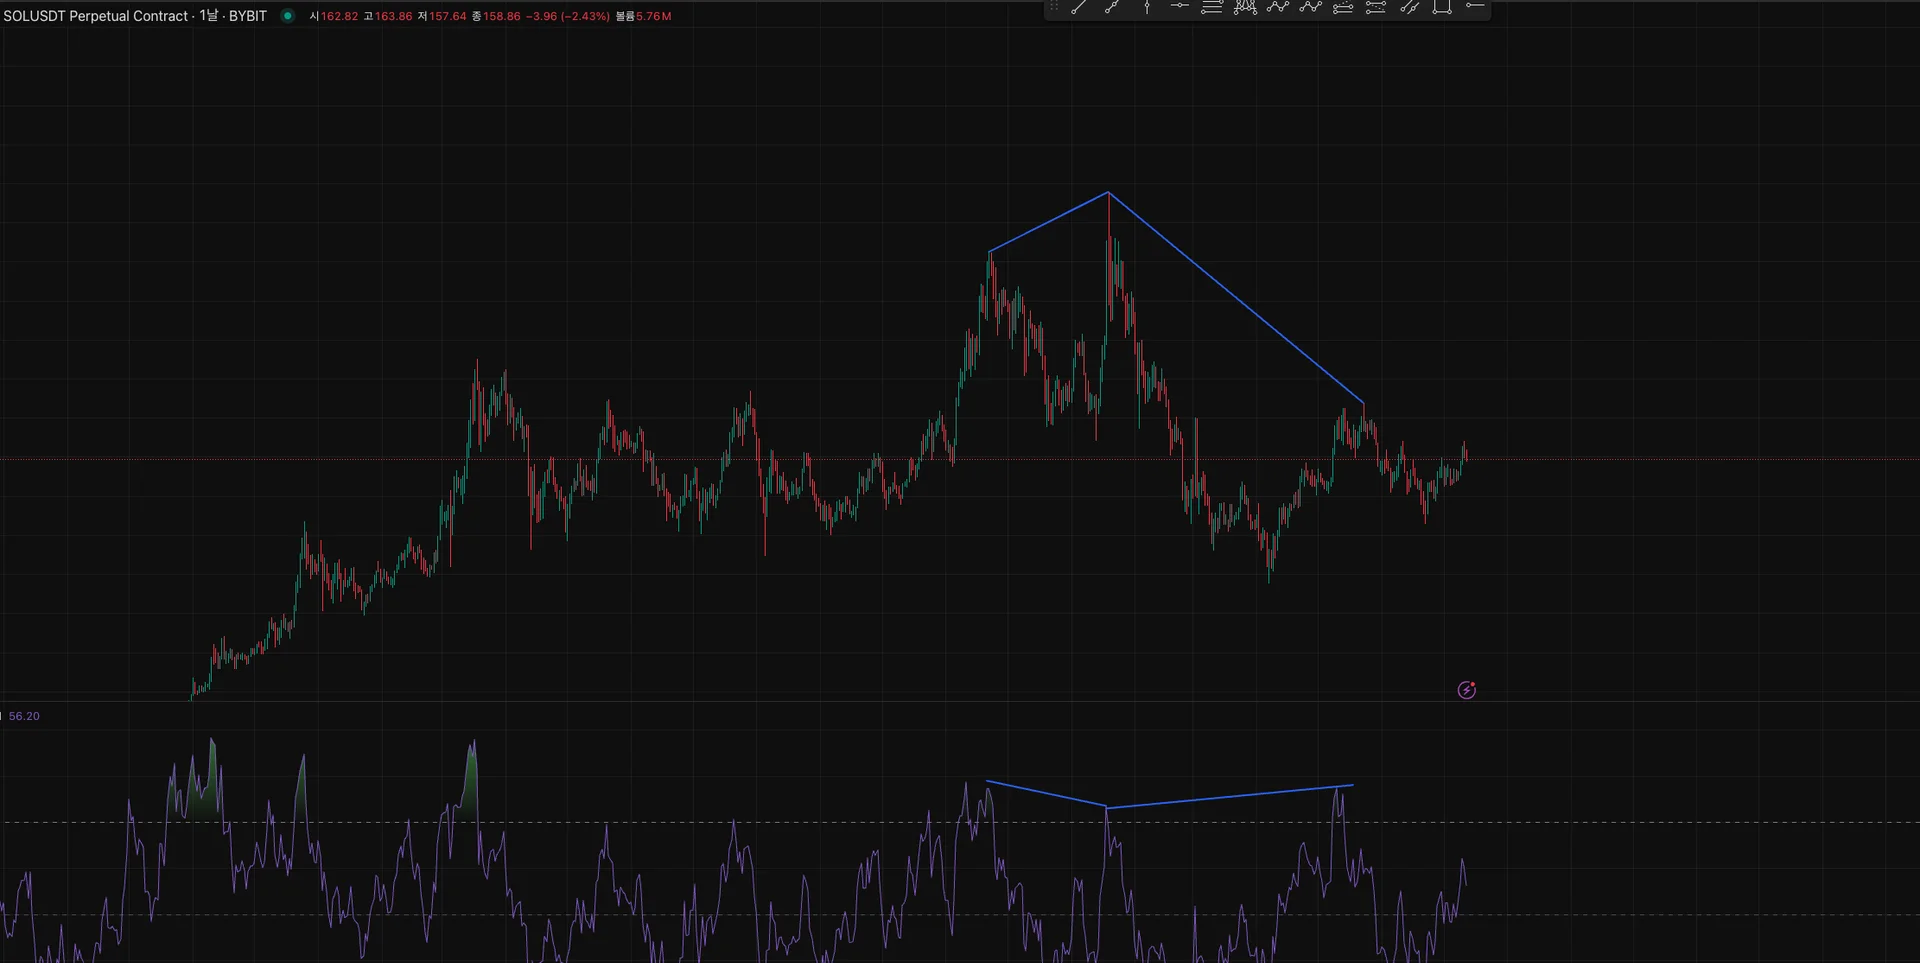1920x963 pixels.
Task: Select the vertical line drawing tool
Action: pyautogui.click(x=1146, y=7)
